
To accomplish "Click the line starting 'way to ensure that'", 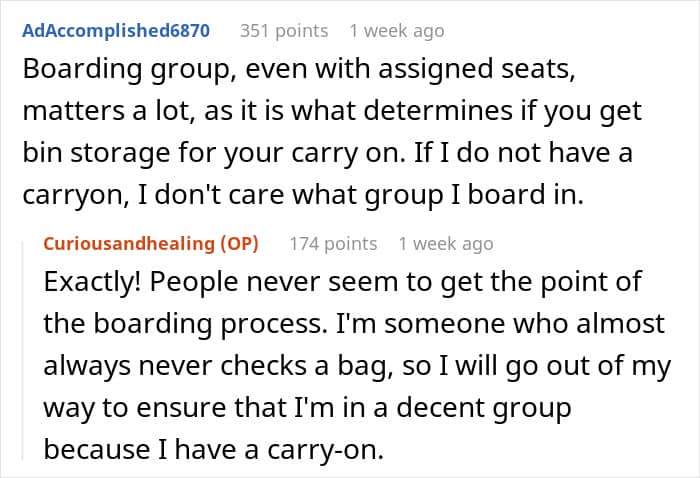I will point(308,408).
